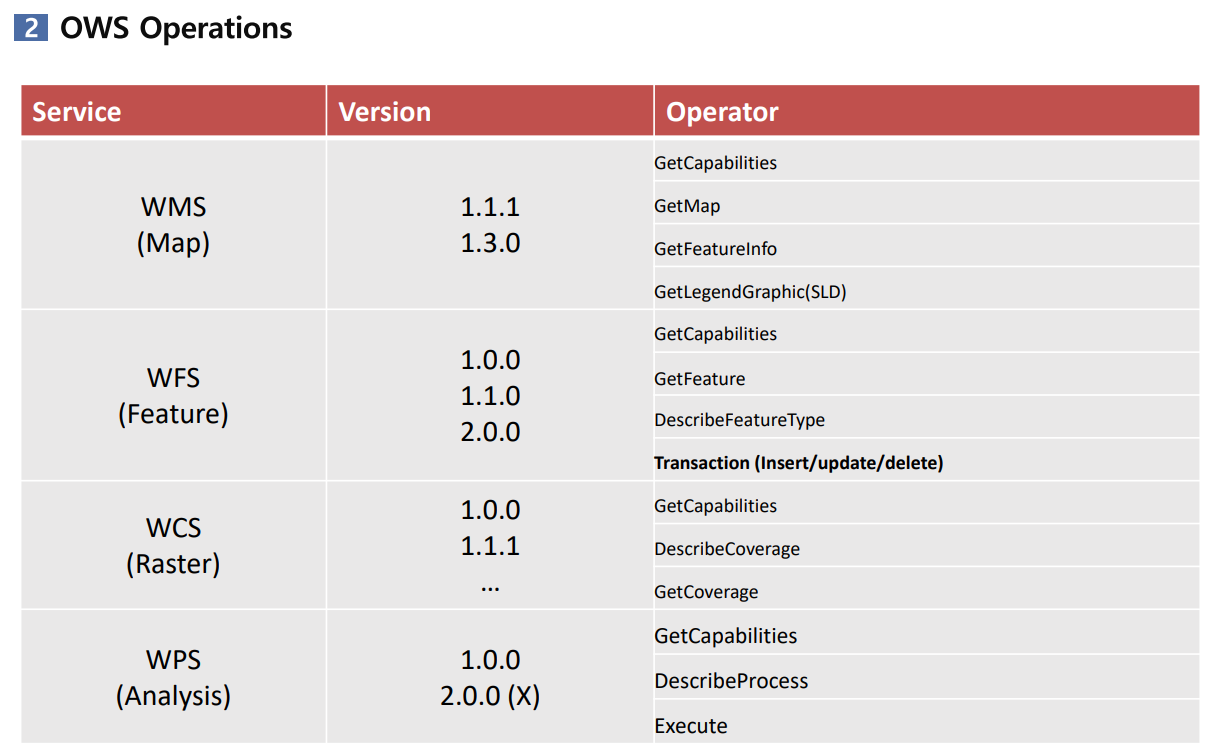This screenshot has height=749, width=1209.
Task: Select the "Execute" operator cell
Action: tap(927, 723)
